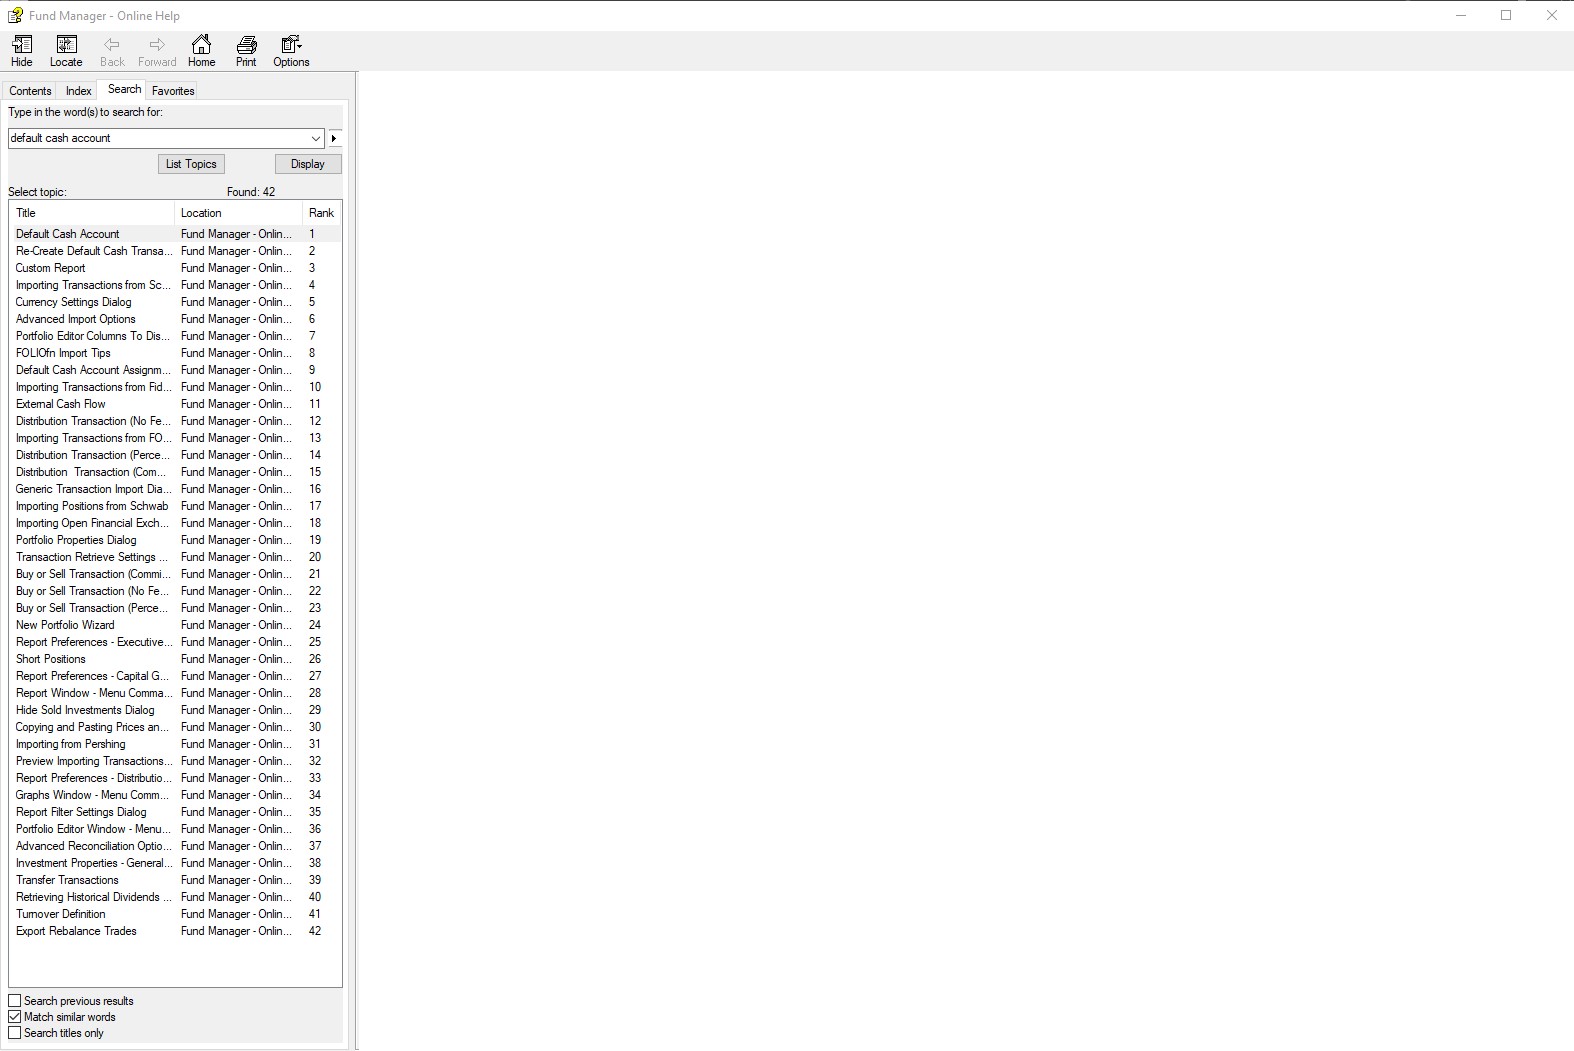Click the Forward arrow icon
This screenshot has width=1574, height=1051.
157,51
